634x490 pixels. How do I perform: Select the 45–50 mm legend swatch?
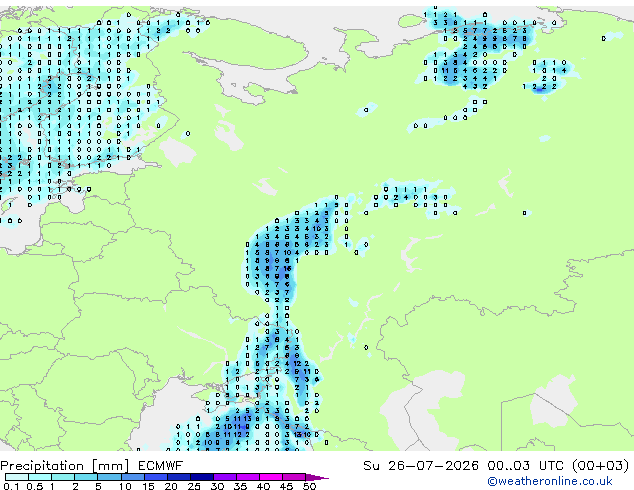click(x=294, y=477)
